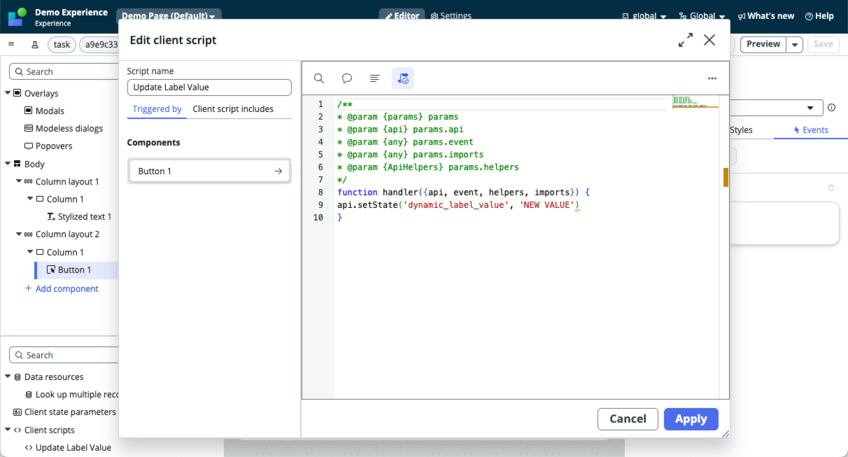Open the Preview dropdown arrow

(x=794, y=44)
